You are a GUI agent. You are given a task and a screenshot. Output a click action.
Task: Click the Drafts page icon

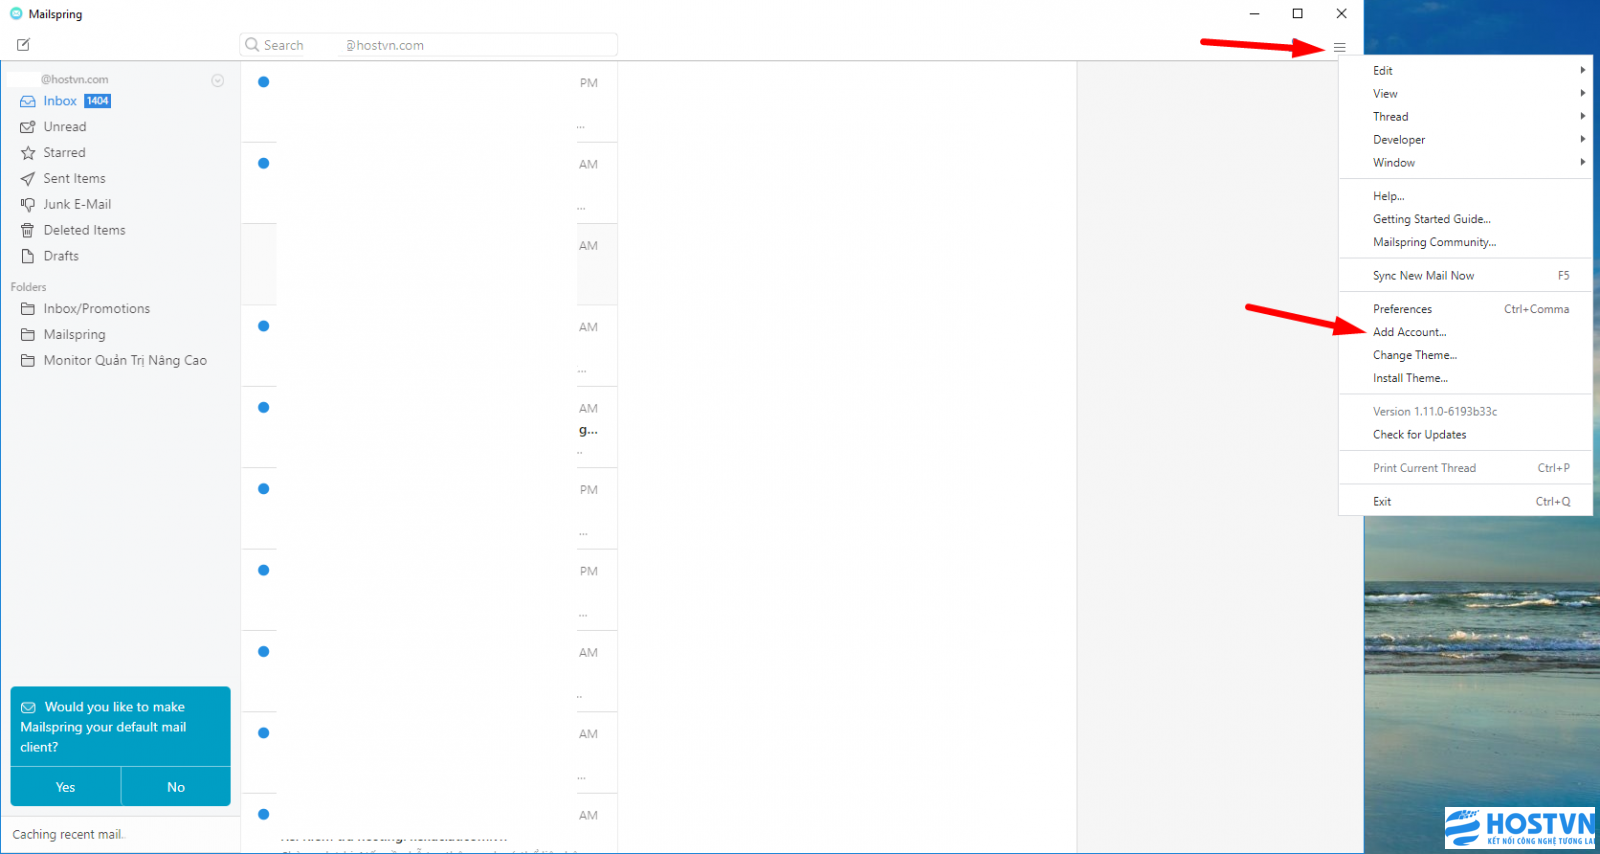(x=28, y=256)
